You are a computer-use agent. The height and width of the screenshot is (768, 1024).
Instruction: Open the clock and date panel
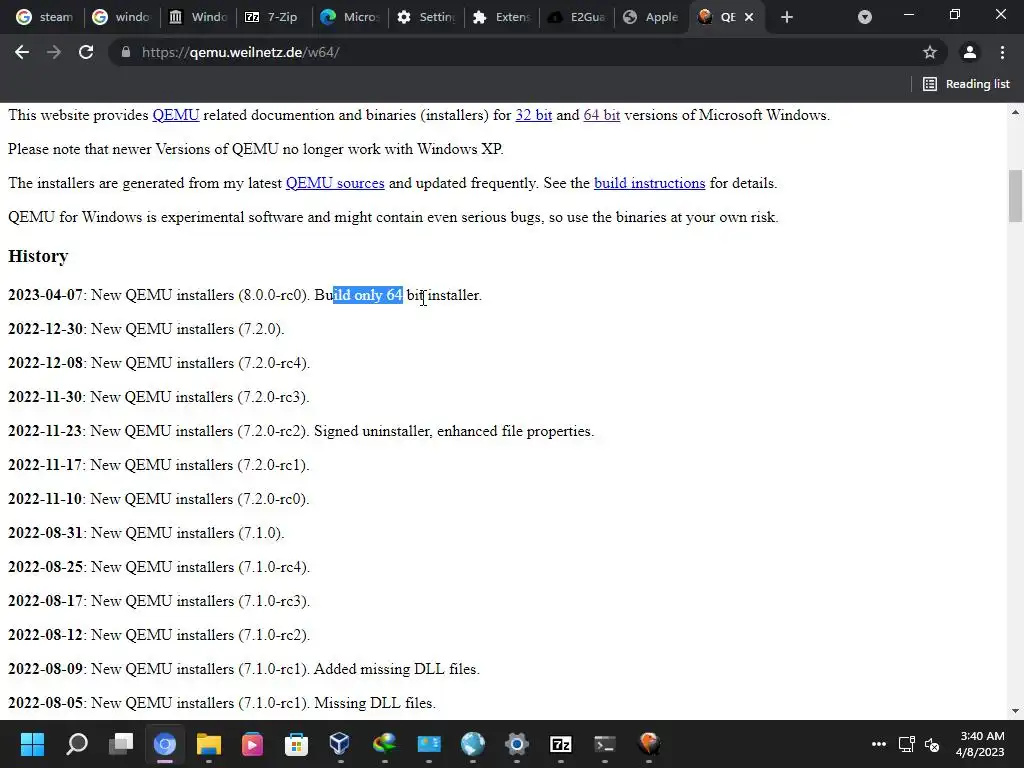(982, 744)
